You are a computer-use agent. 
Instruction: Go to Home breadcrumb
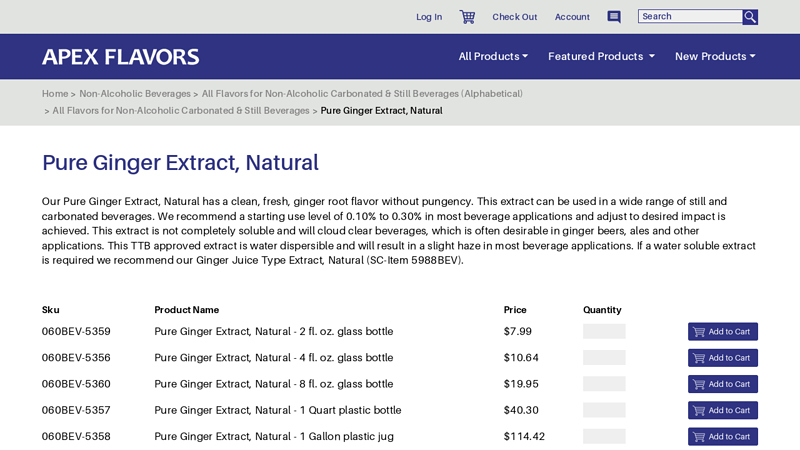click(55, 94)
